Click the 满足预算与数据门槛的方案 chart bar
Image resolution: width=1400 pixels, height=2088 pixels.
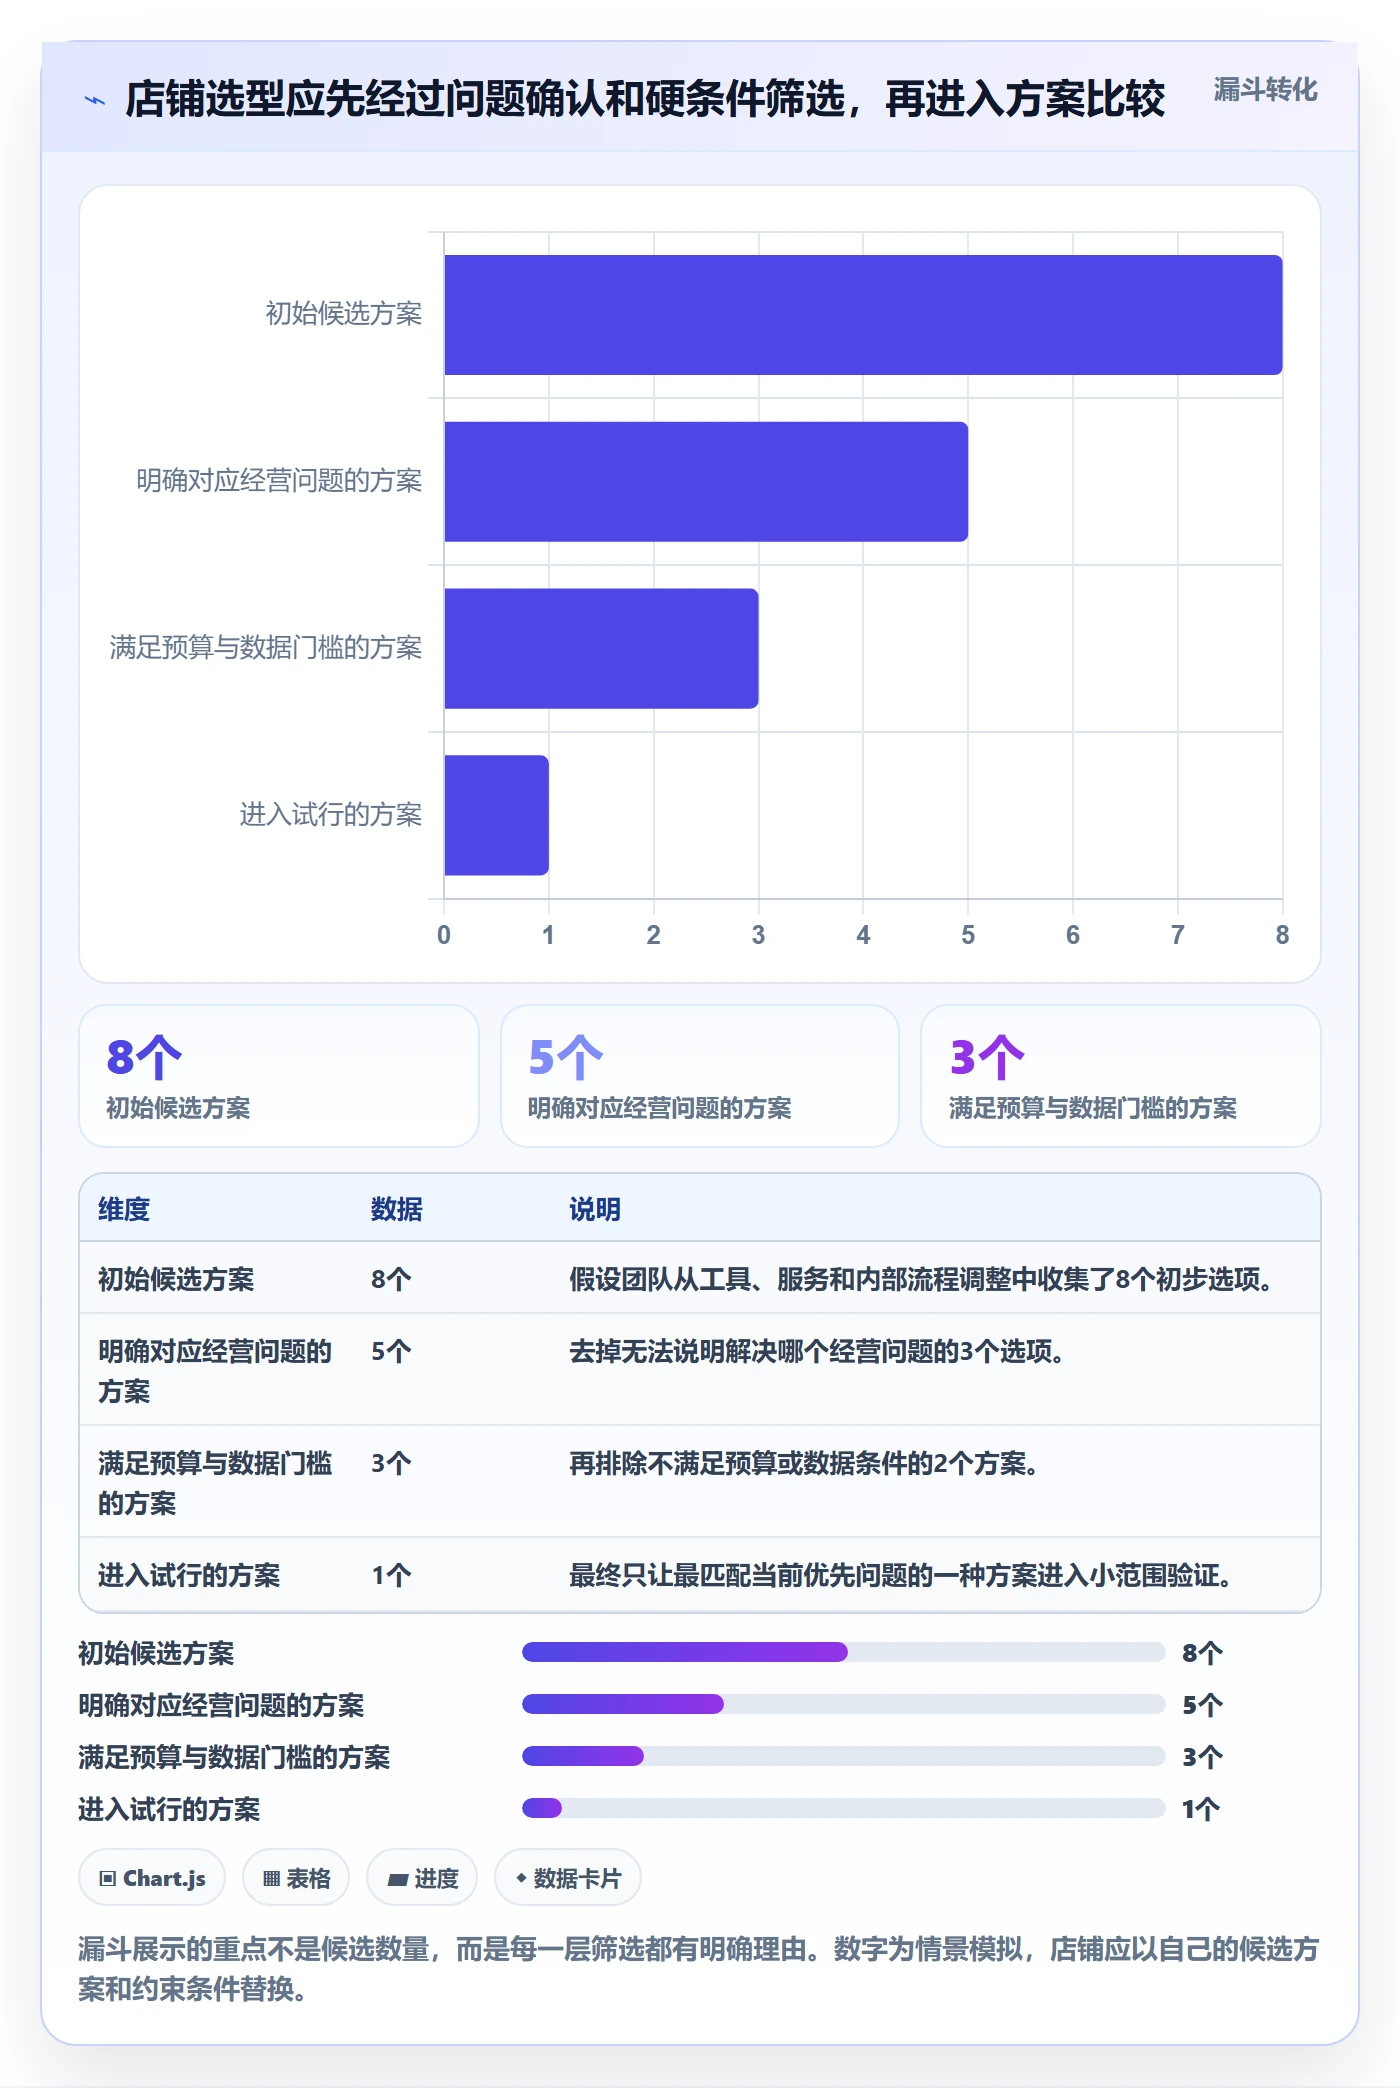pos(601,648)
